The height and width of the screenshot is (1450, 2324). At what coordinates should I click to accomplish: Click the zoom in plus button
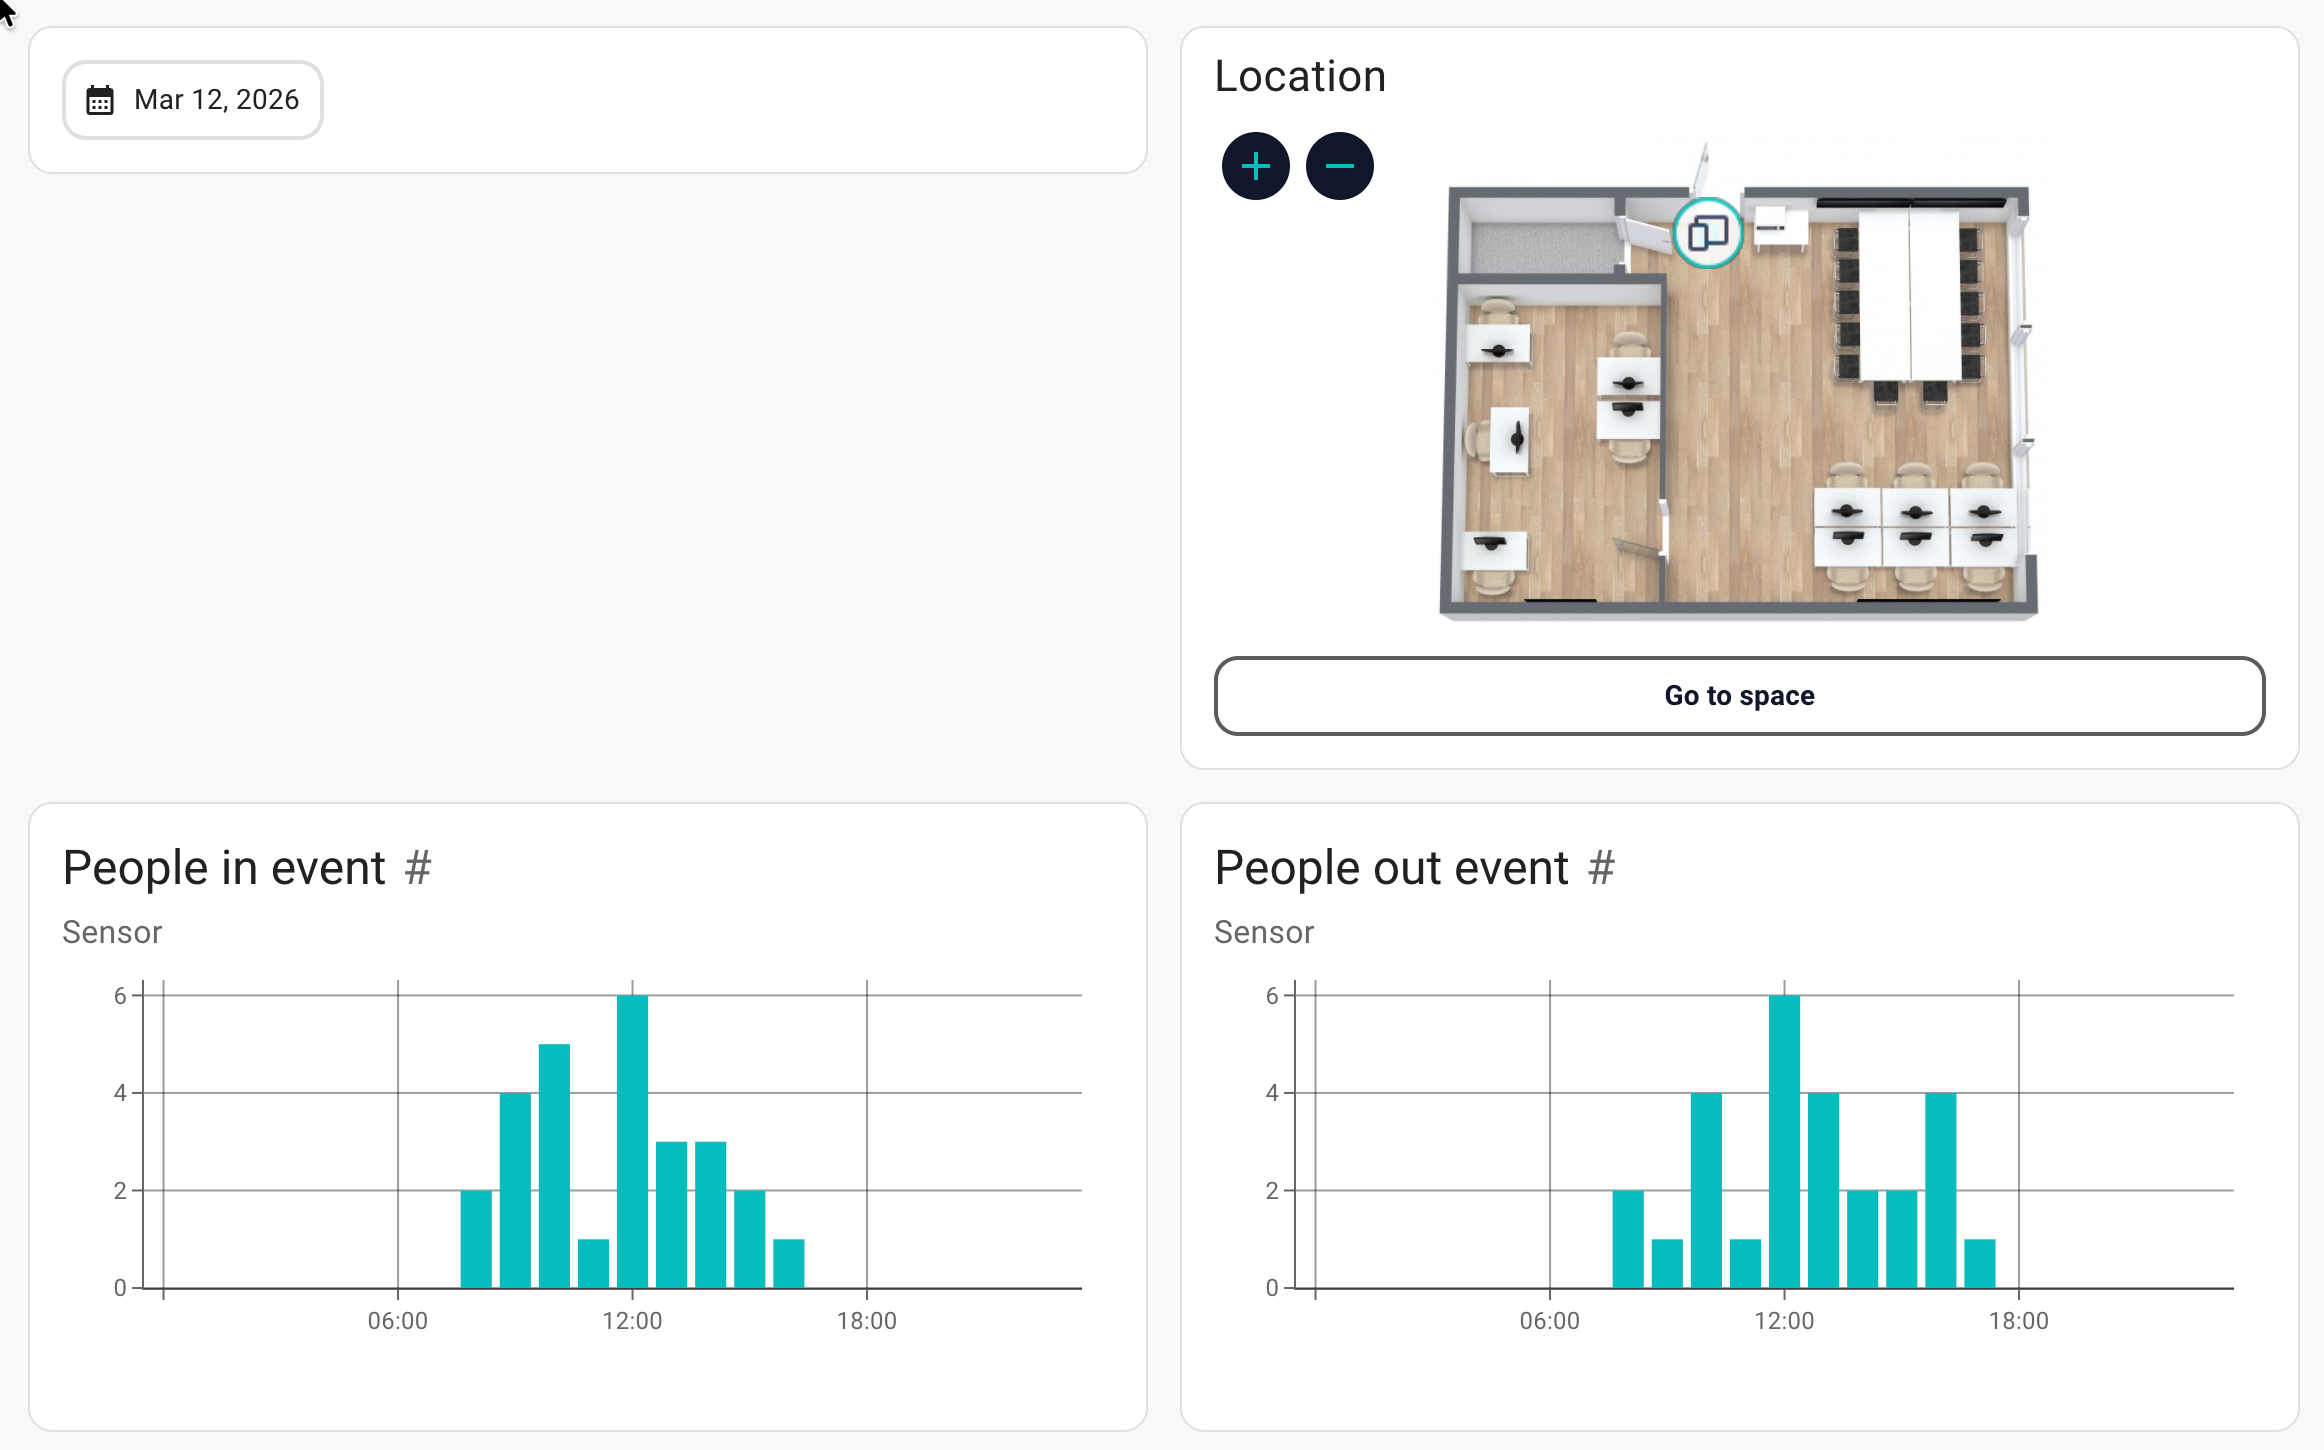(x=1255, y=166)
